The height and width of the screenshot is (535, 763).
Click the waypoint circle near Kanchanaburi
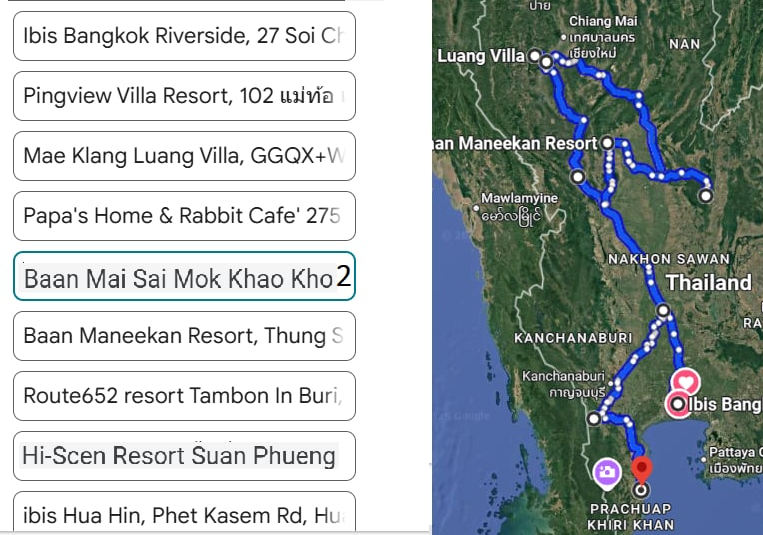[595, 419]
